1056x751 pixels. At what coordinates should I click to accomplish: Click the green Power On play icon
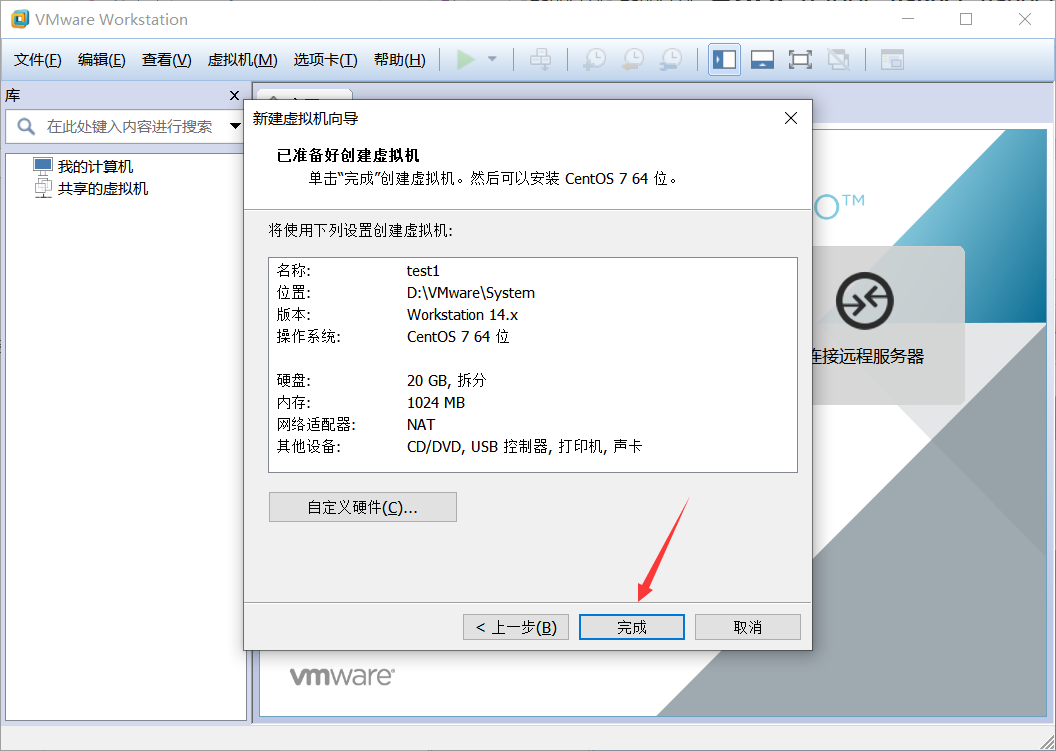[465, 59]
